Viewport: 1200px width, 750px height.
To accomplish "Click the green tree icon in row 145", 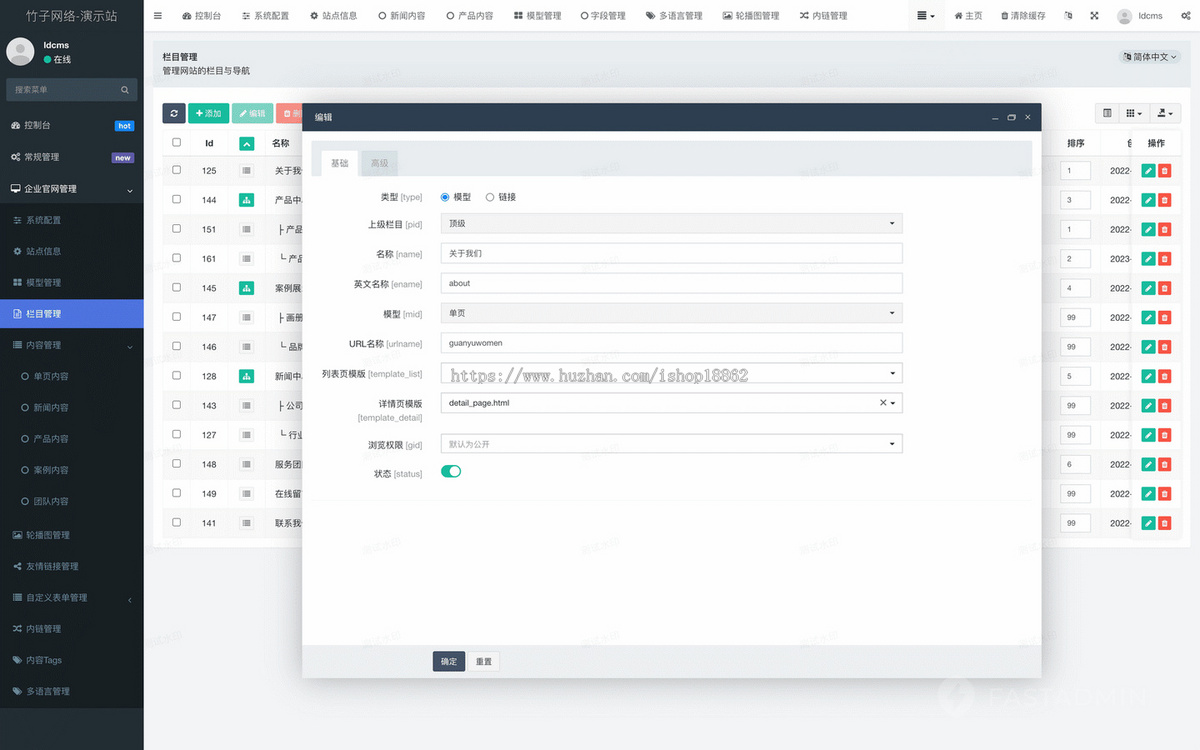I will point(246,288).
